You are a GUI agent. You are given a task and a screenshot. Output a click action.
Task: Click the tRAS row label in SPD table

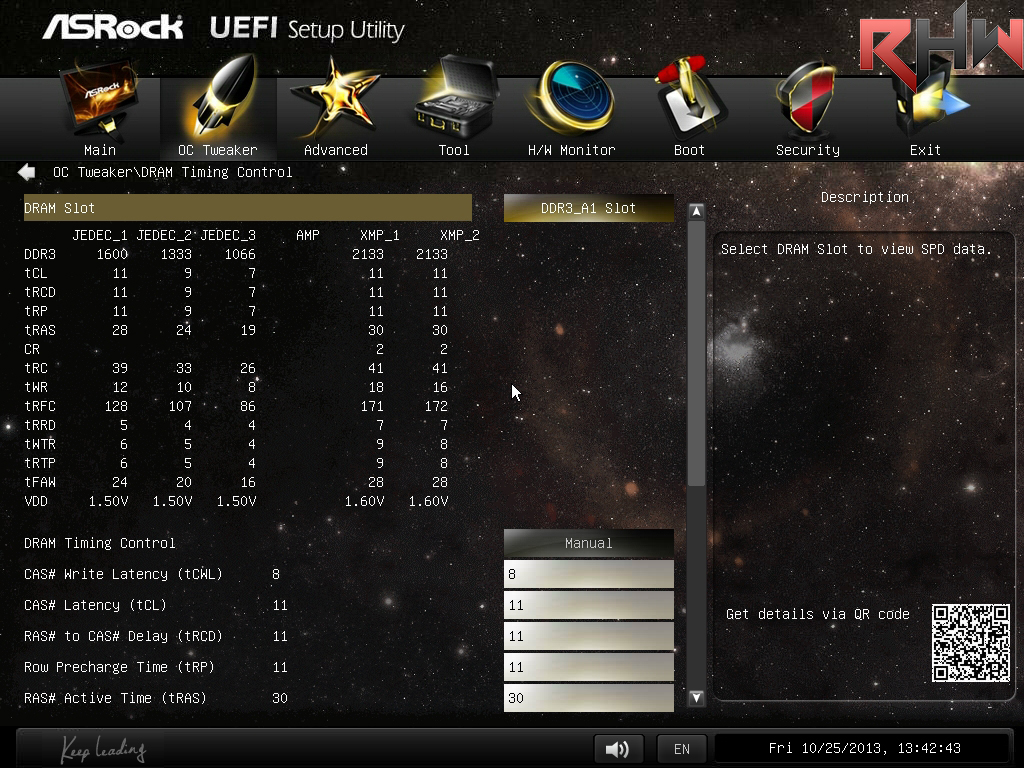(40, 330)
